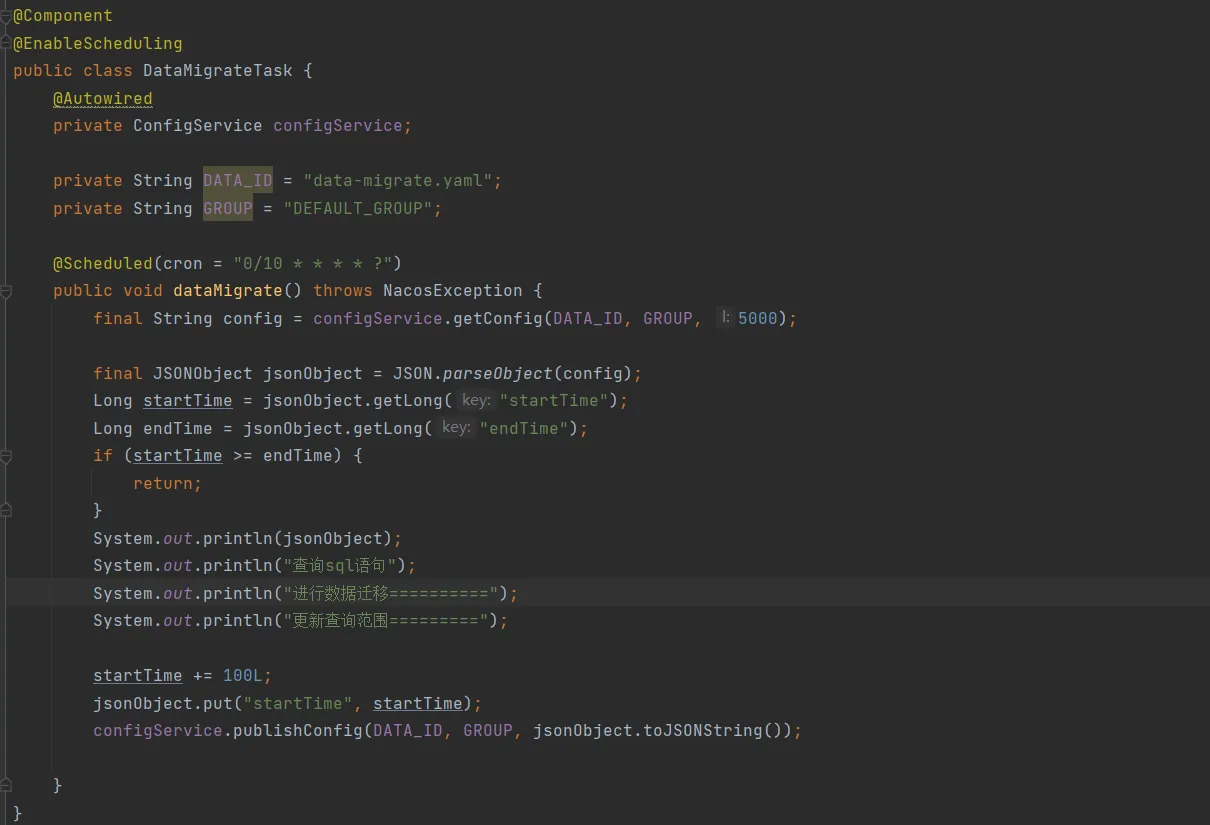This screenshot has height=825, width=1210.
Task: Click the highlighted GROUP field declaration
Action: point(227,208)
